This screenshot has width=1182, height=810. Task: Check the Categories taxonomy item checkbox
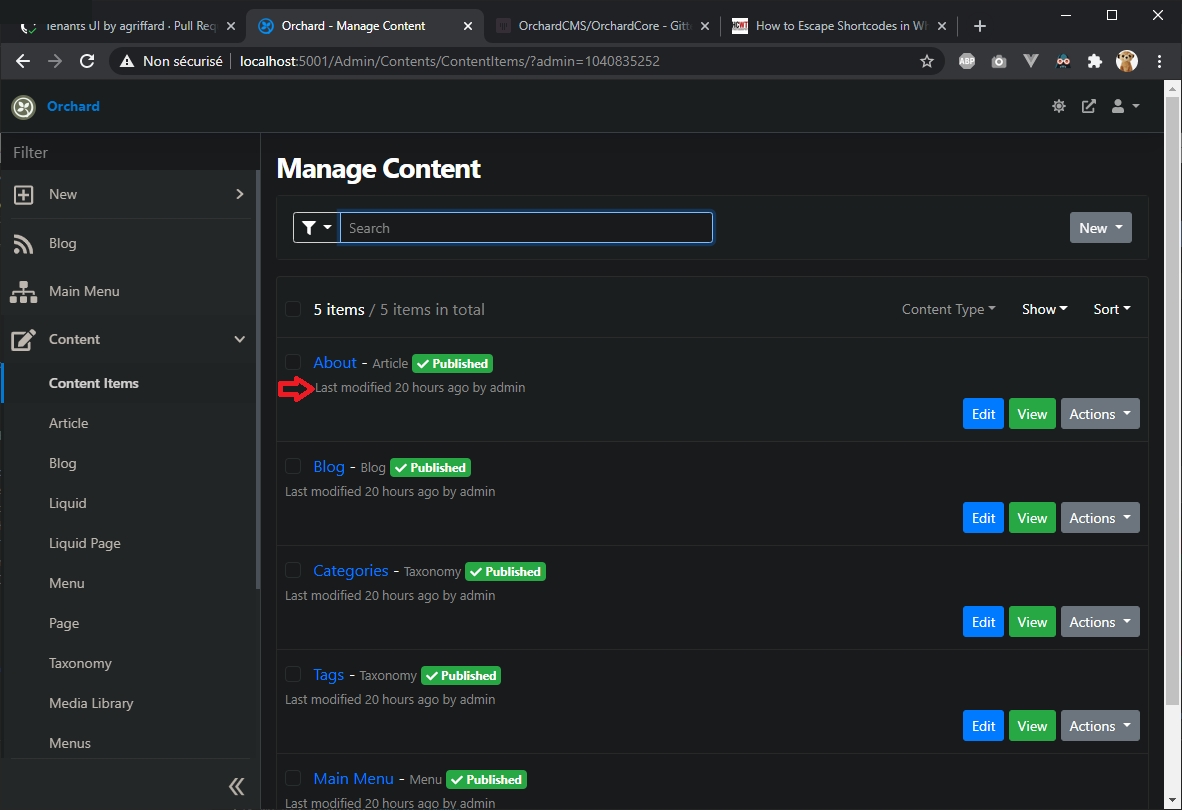point(293,570)
